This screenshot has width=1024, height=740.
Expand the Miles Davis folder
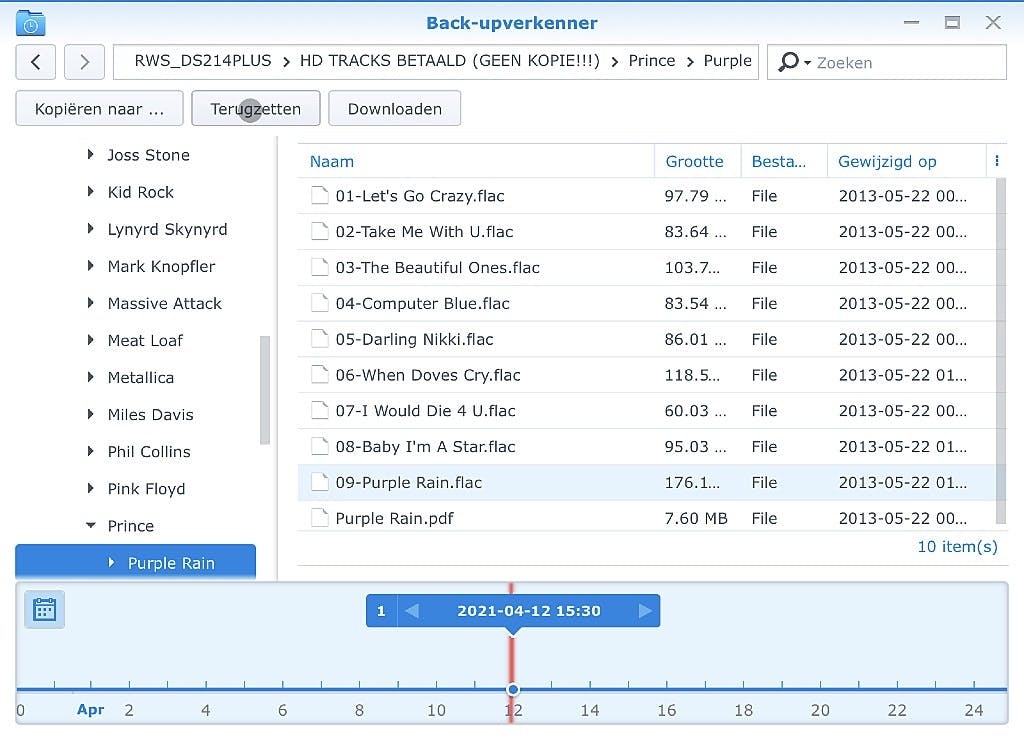click(x=91, y=414)
